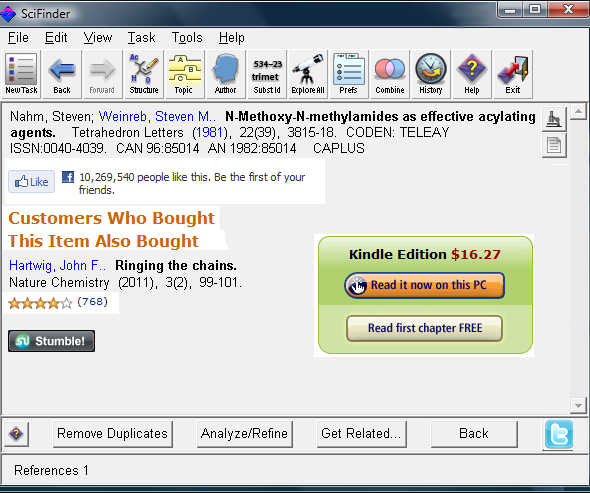Click the Facebook logo icon
This screenshot has height=493, width=590.
point(68,177)
